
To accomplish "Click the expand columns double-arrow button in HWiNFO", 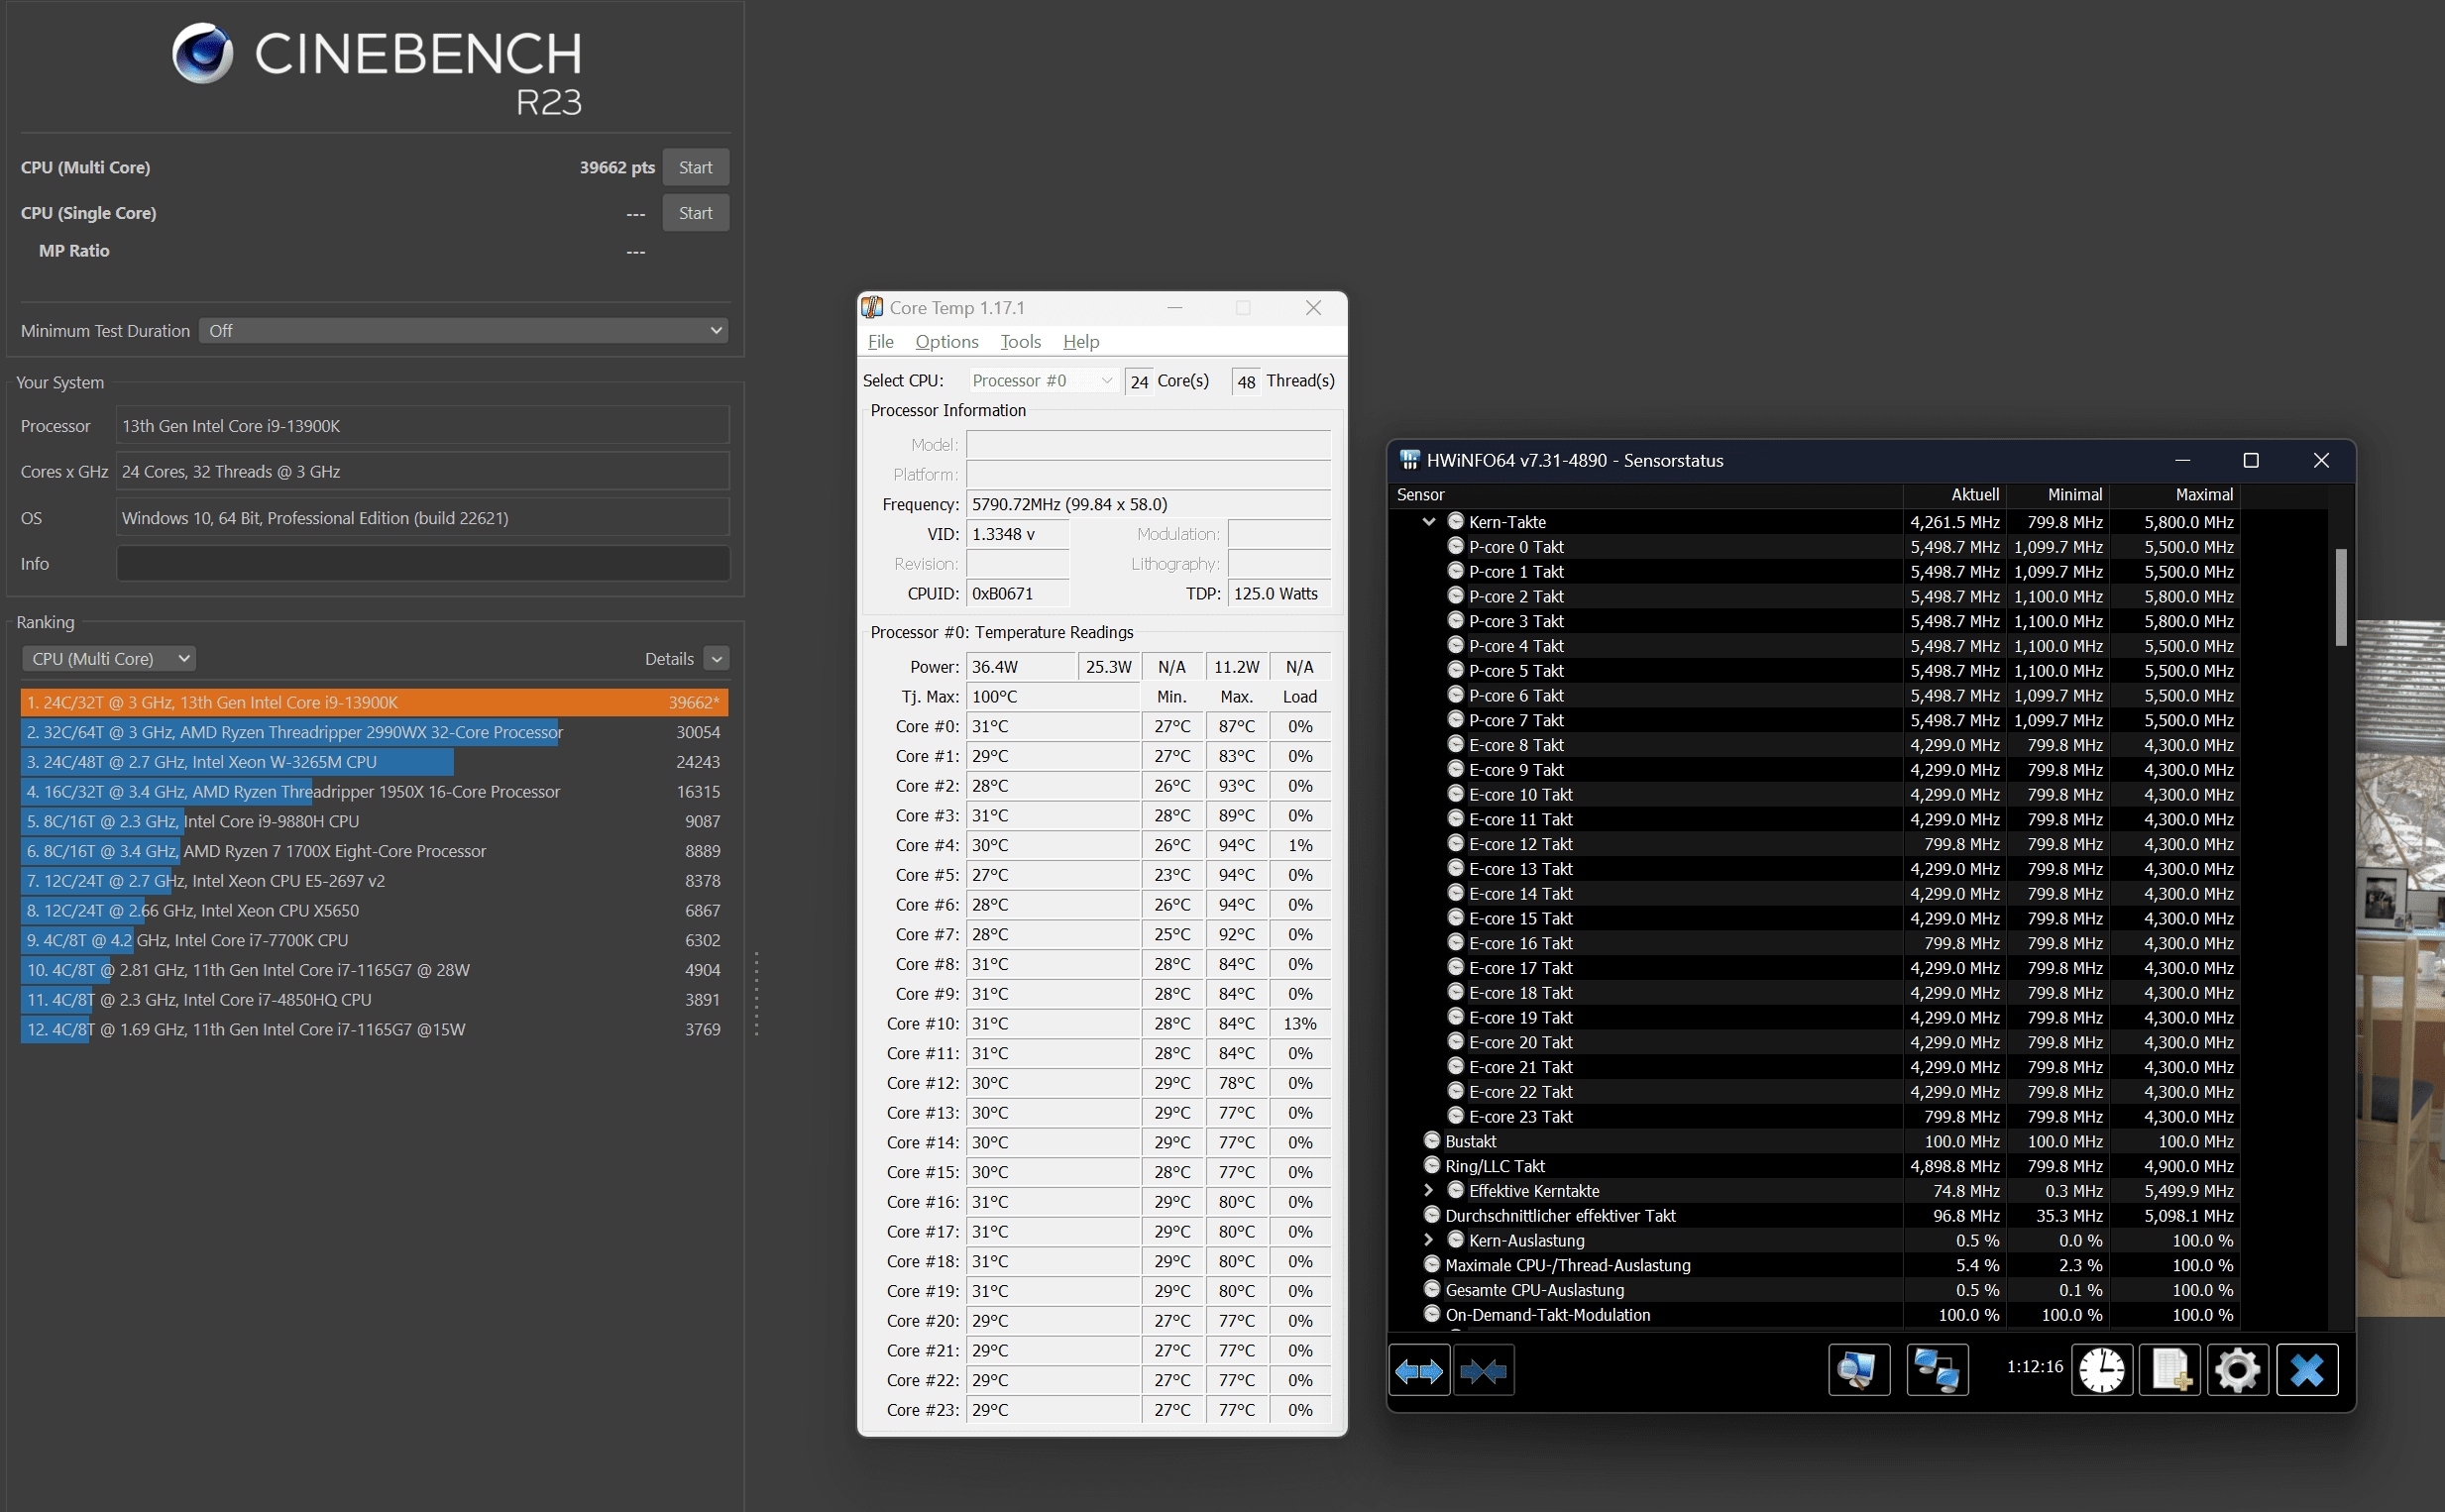I will pos(1419,1370).
